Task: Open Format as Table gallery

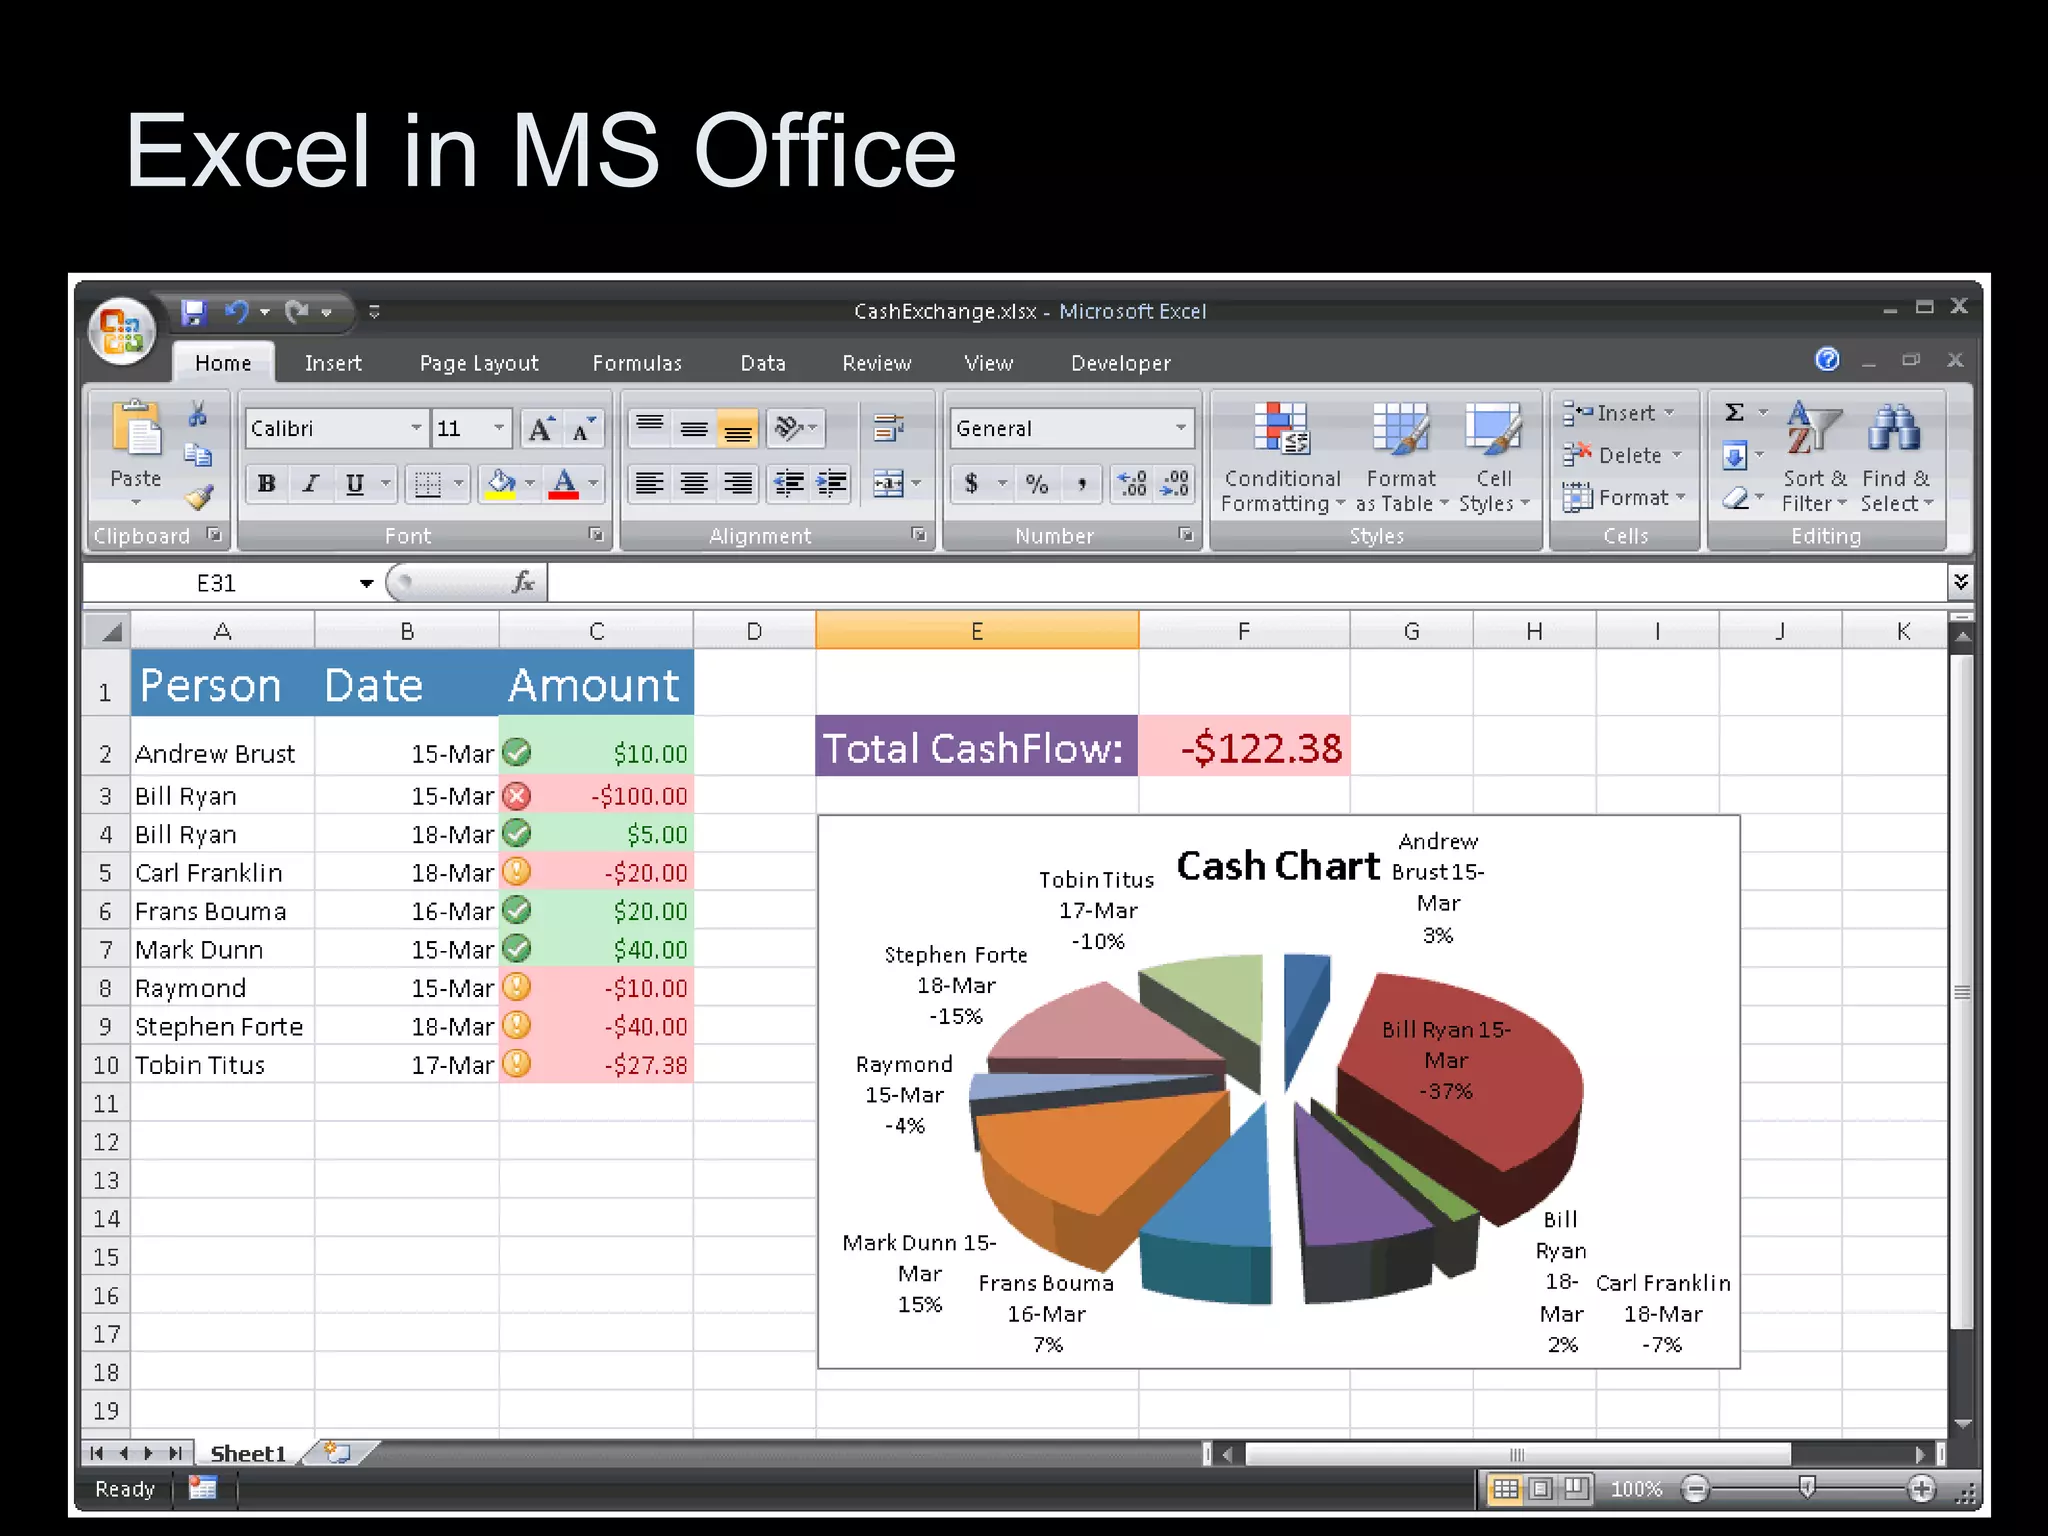Action: click(1401, 457)
